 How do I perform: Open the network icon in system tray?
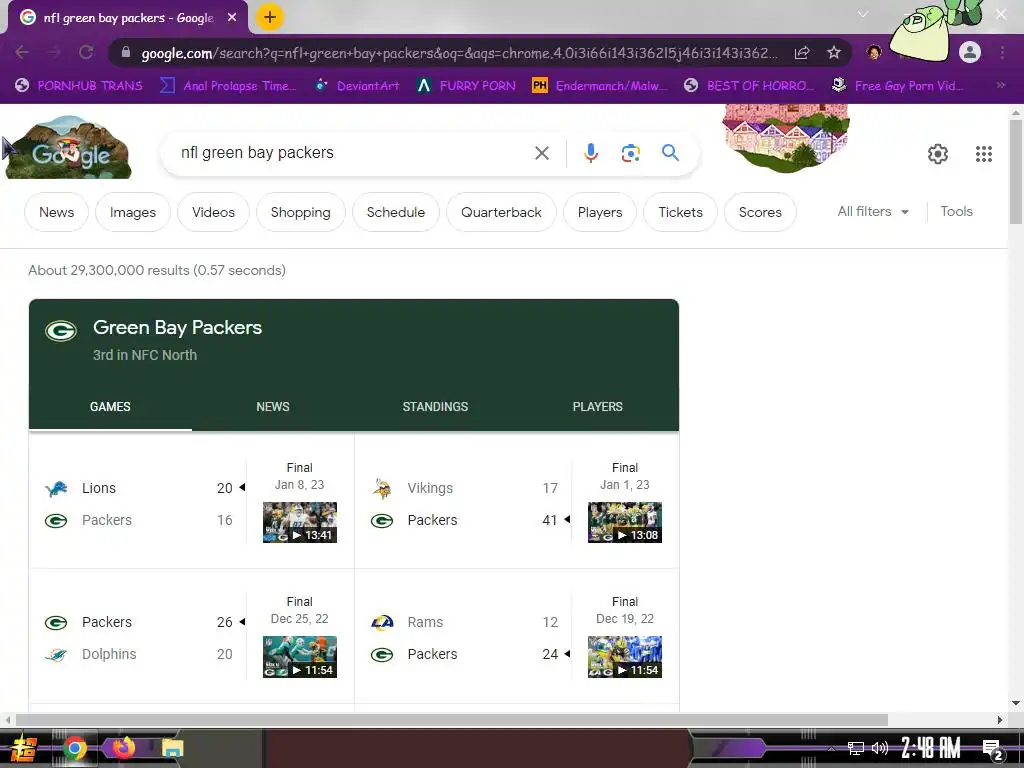tap(855, 748)
